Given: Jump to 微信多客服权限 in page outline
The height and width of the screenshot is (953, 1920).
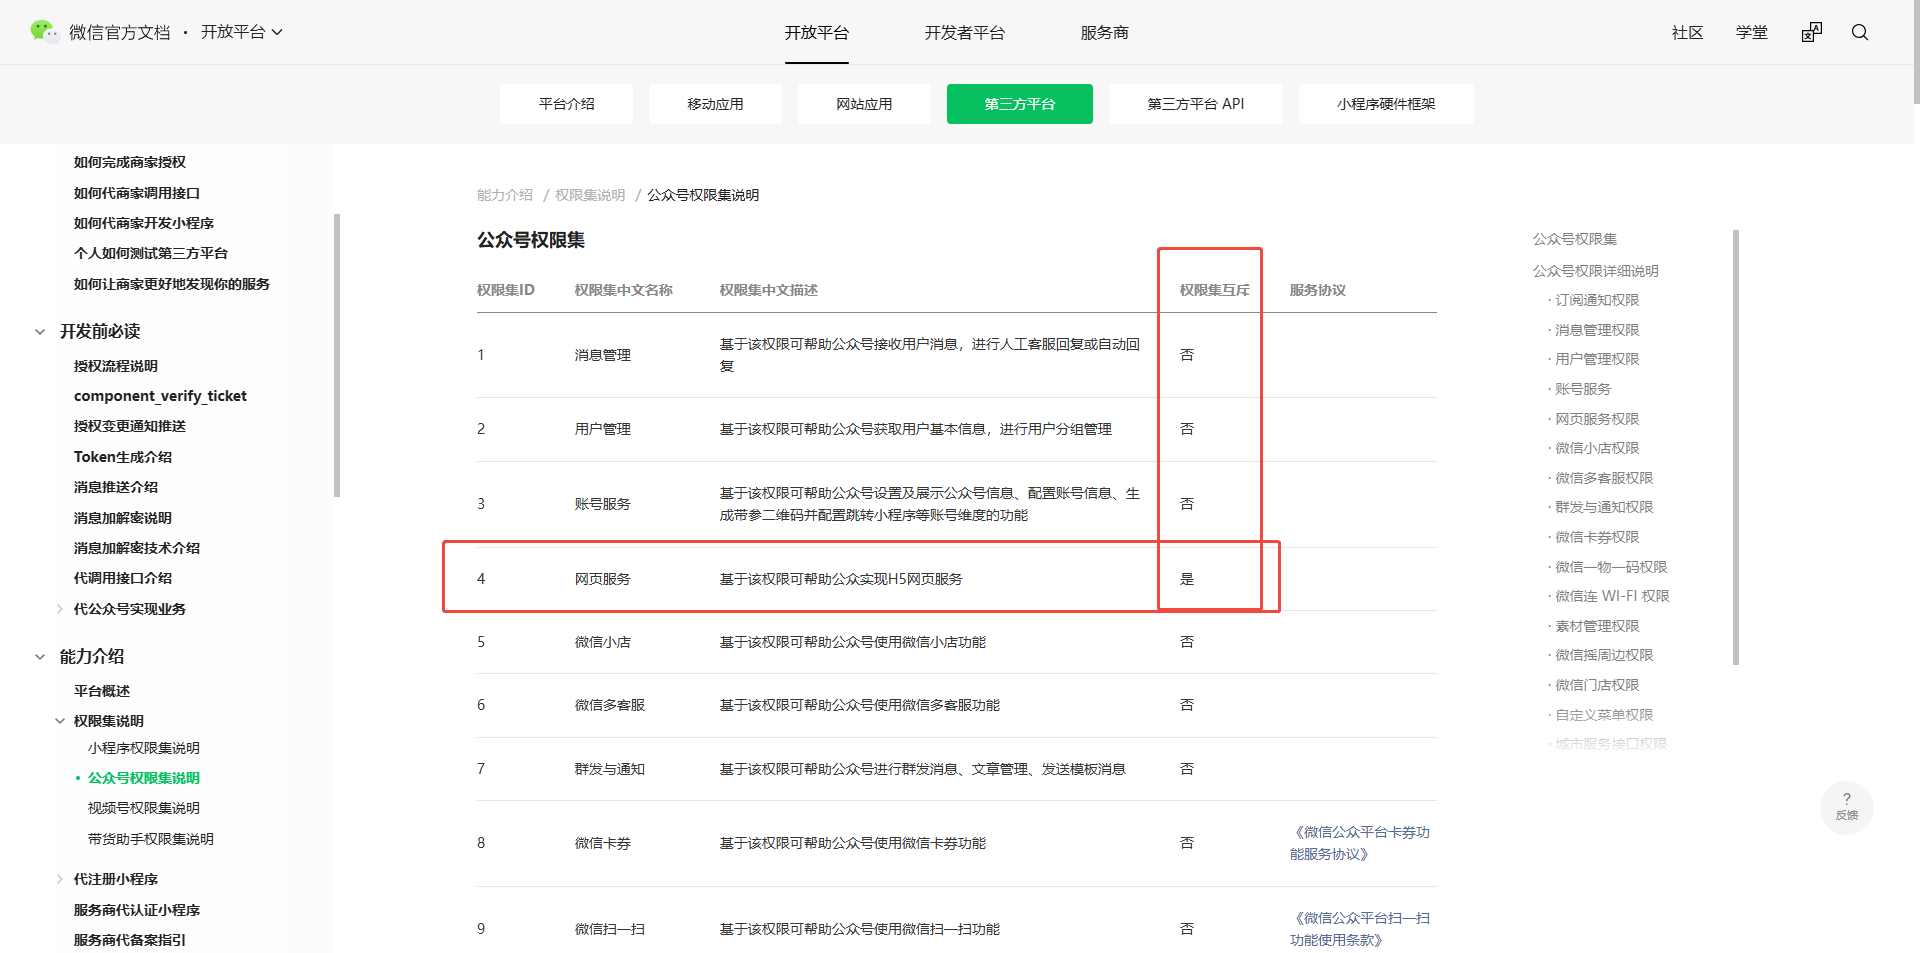Looking at the screenshot, I should 1604,478.
